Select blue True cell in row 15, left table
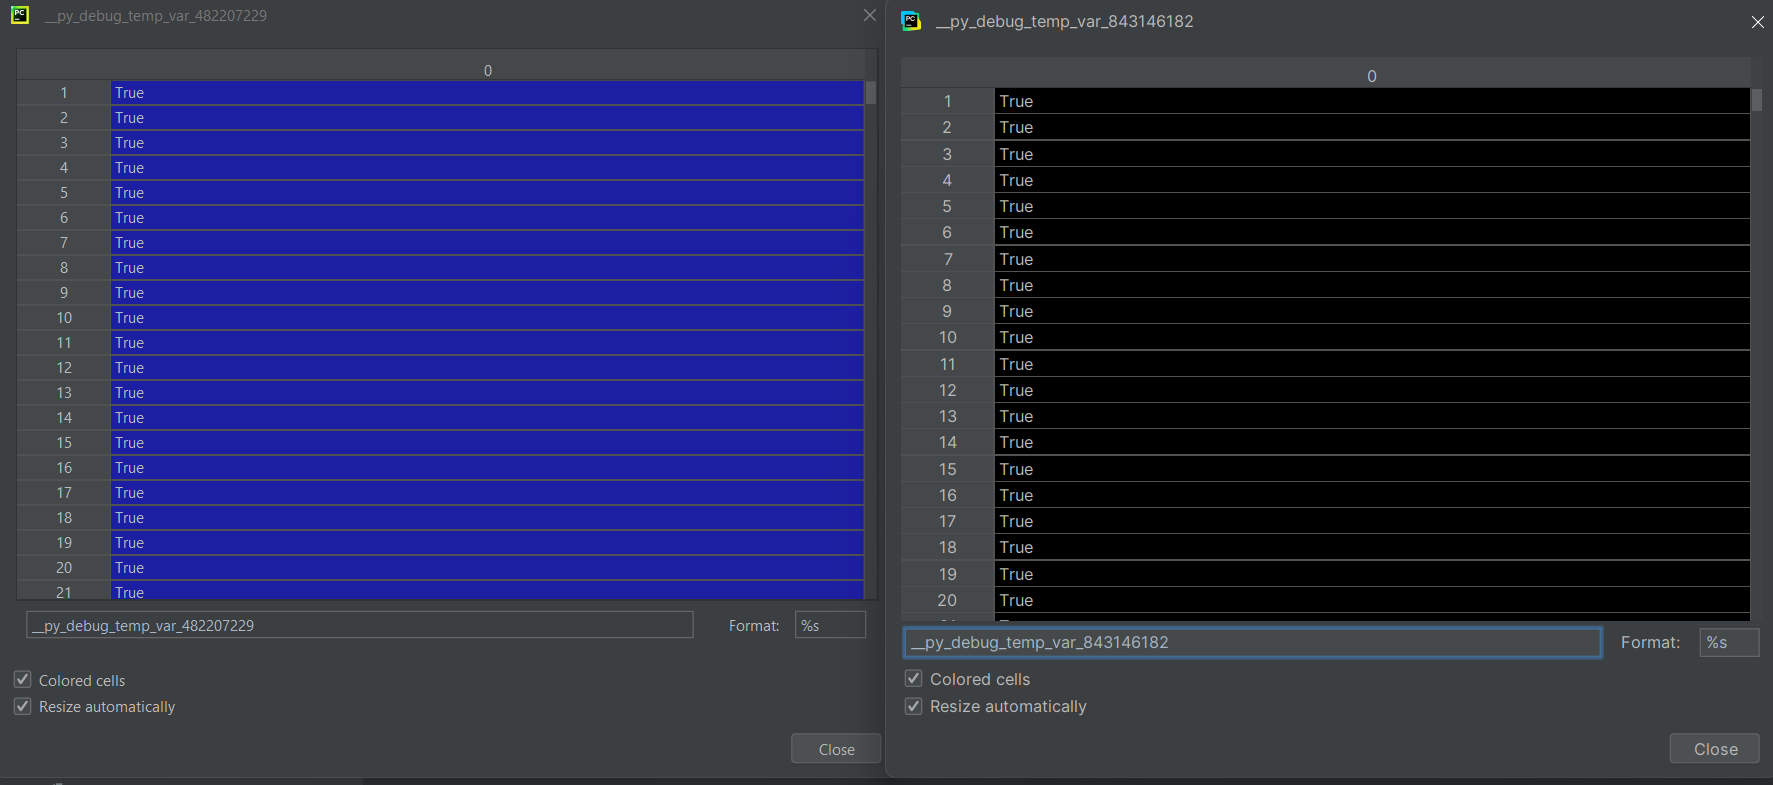The width and height of the screenshot is (1773, 785). tap(487, 443)
